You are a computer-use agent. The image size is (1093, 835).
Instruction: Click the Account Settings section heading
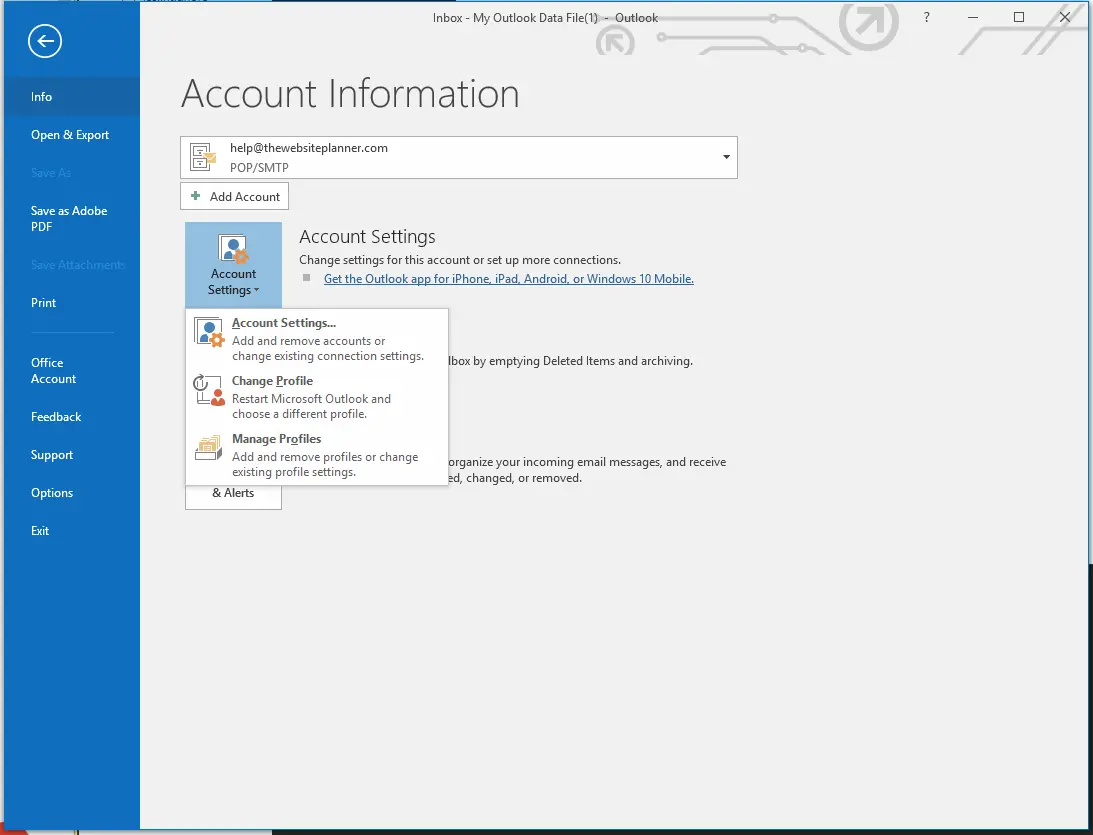coord(367,237)
